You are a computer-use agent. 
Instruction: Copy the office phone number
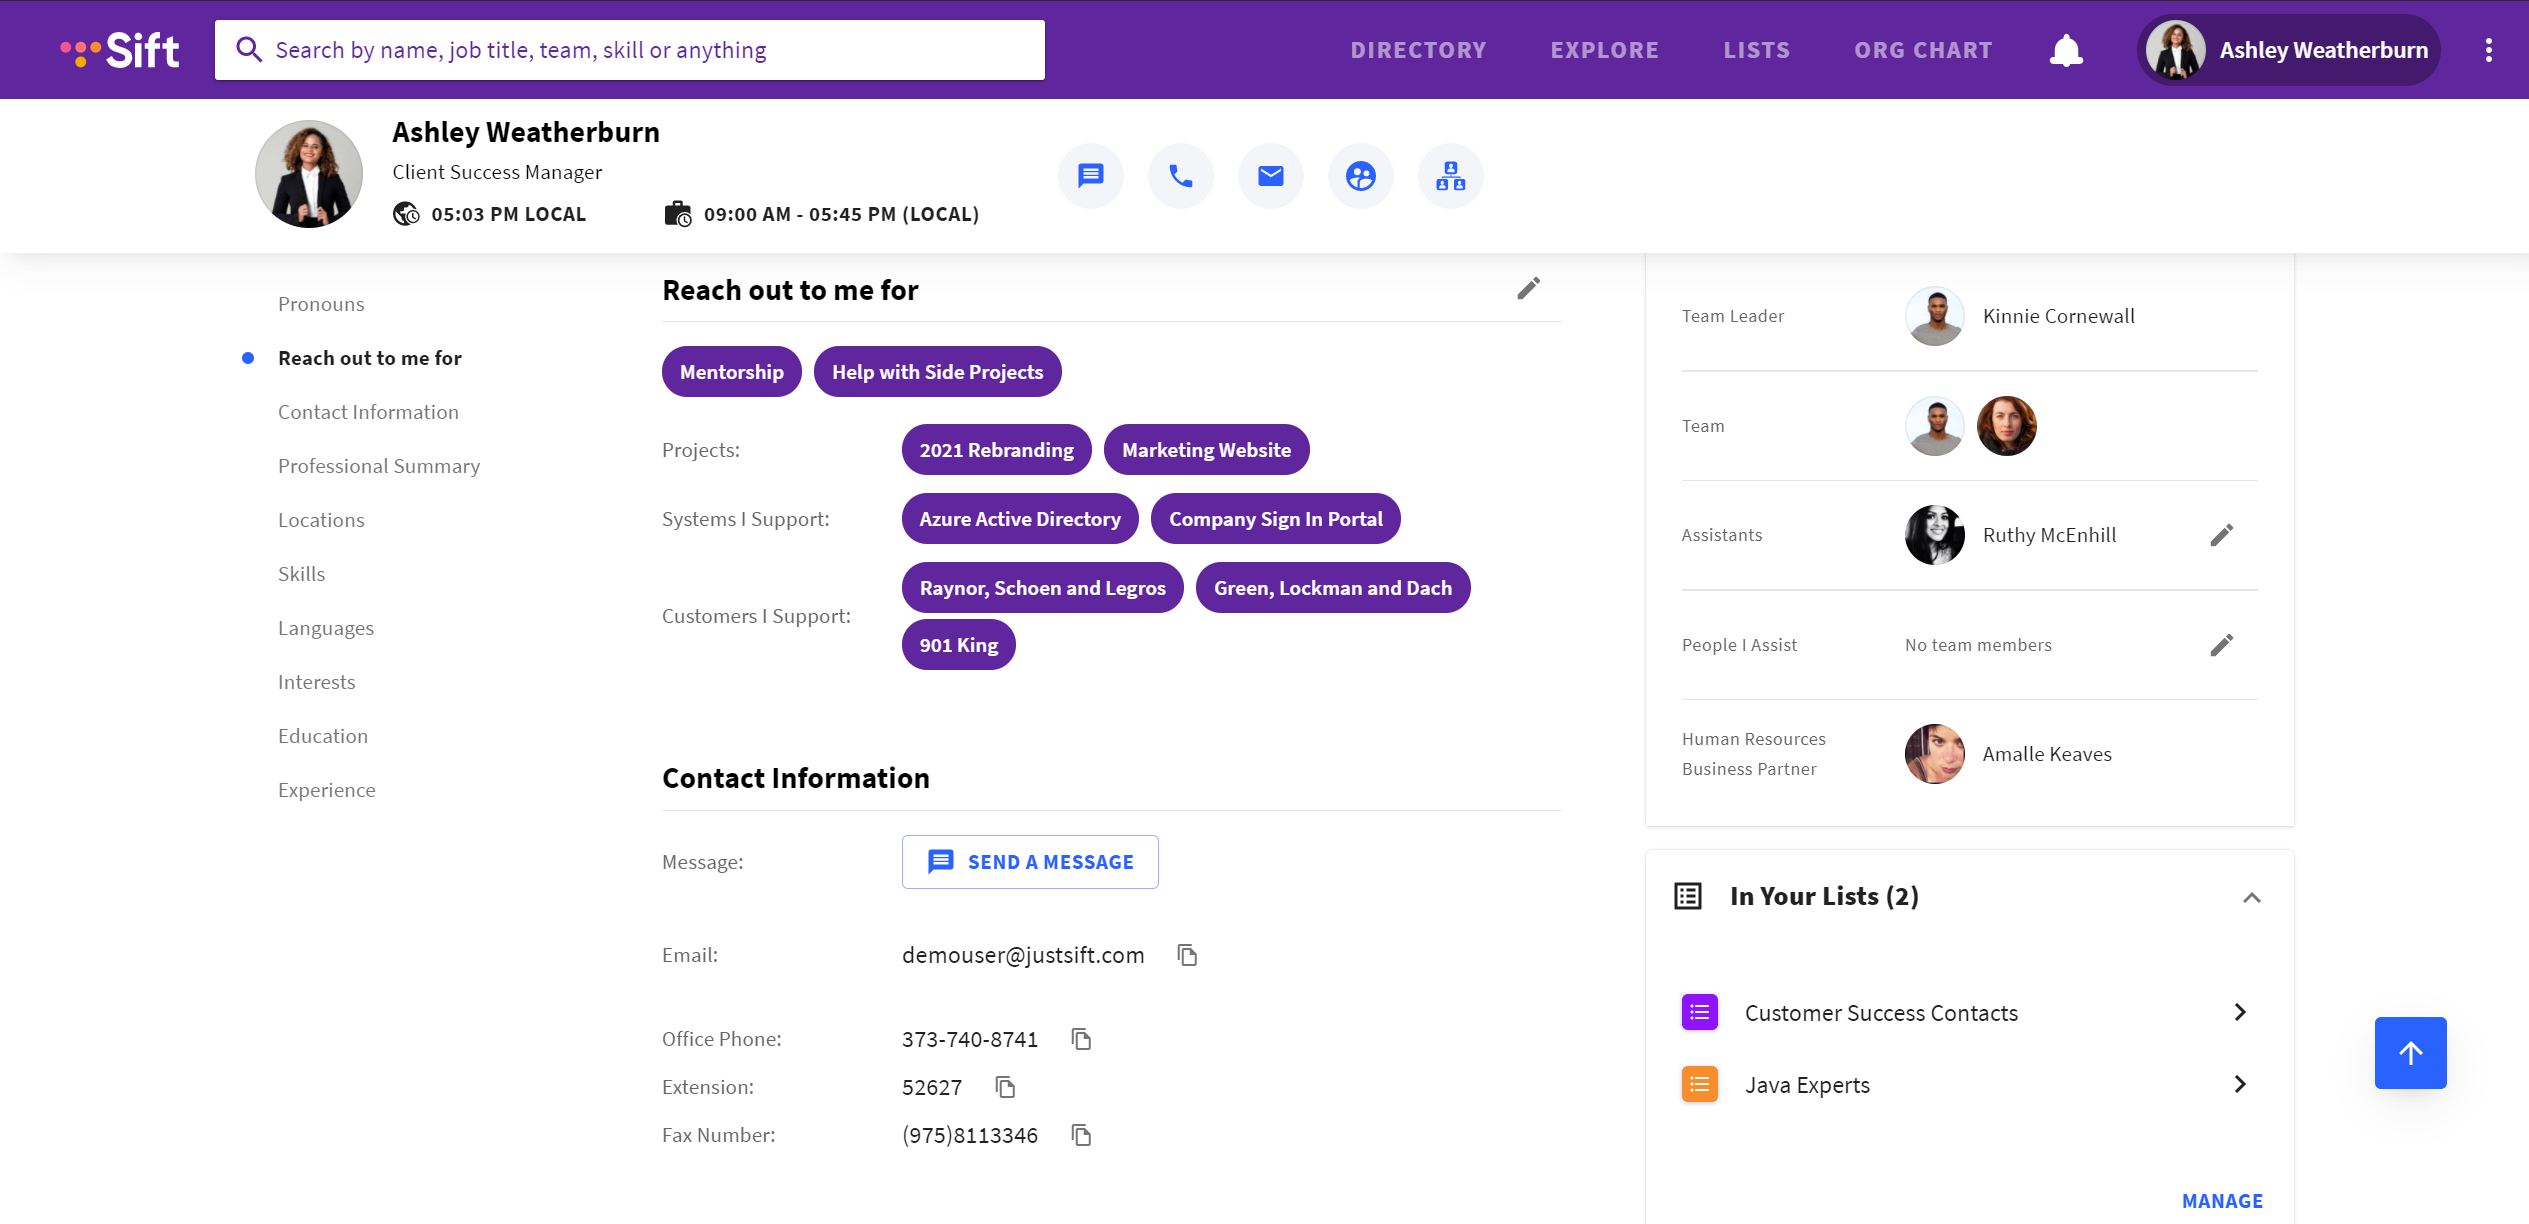(x=1082, y=1039)
